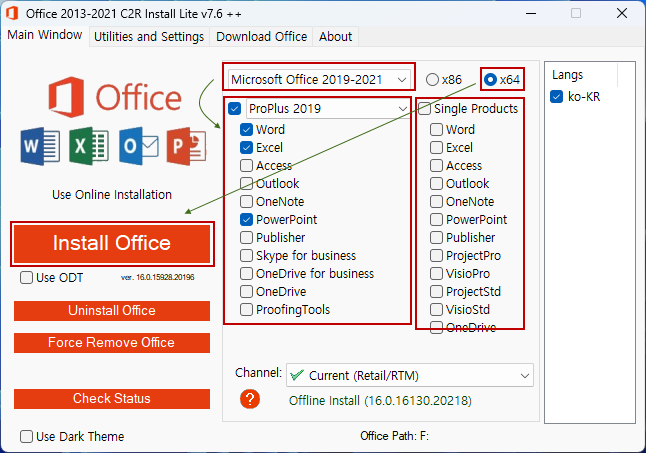Click the Outlook application icon
646x453 pixels.
point(139,146)
